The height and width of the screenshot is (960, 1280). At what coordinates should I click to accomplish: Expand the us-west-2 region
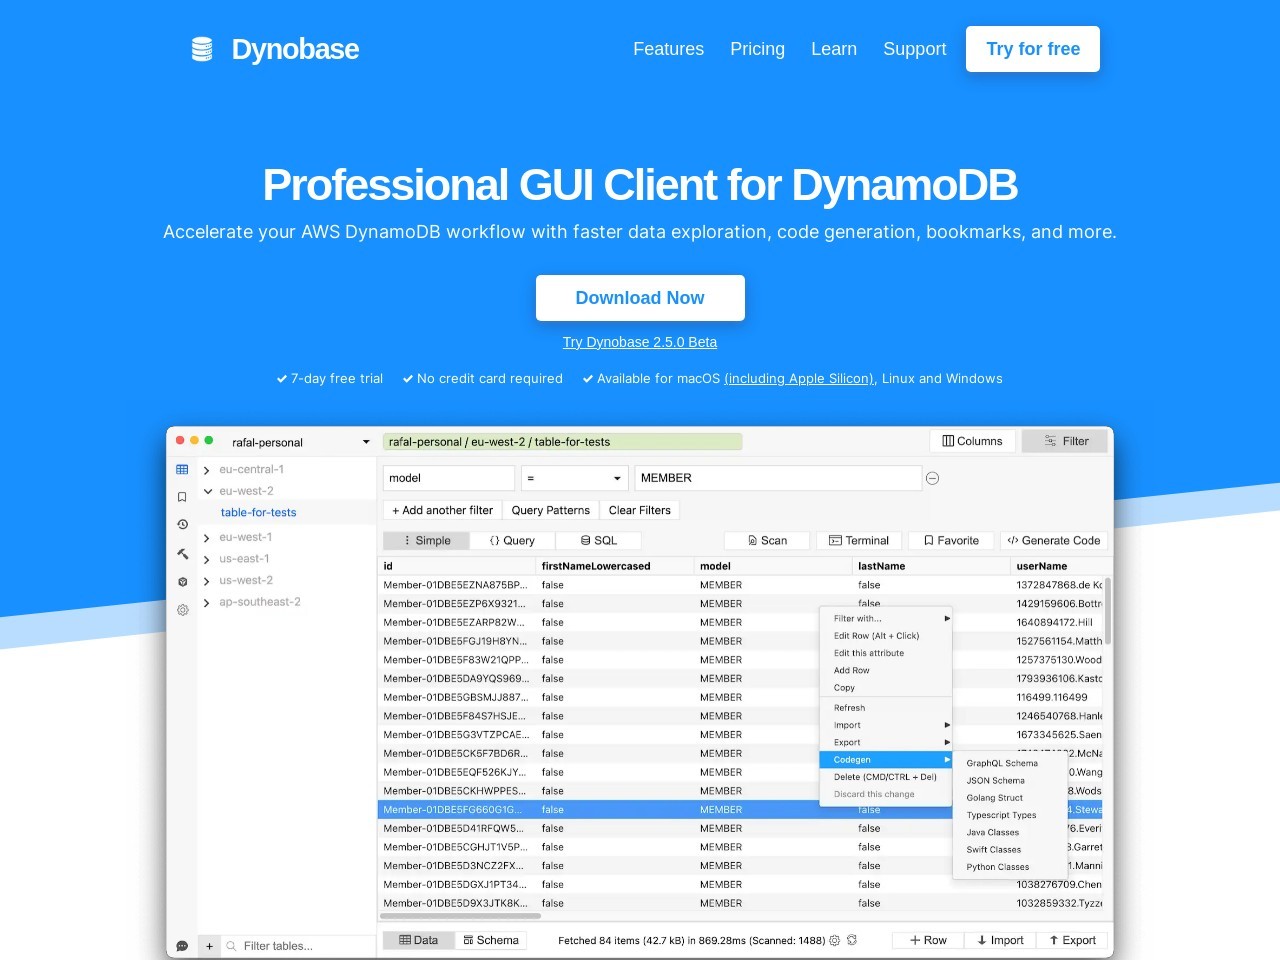click(x=207, y=581)
